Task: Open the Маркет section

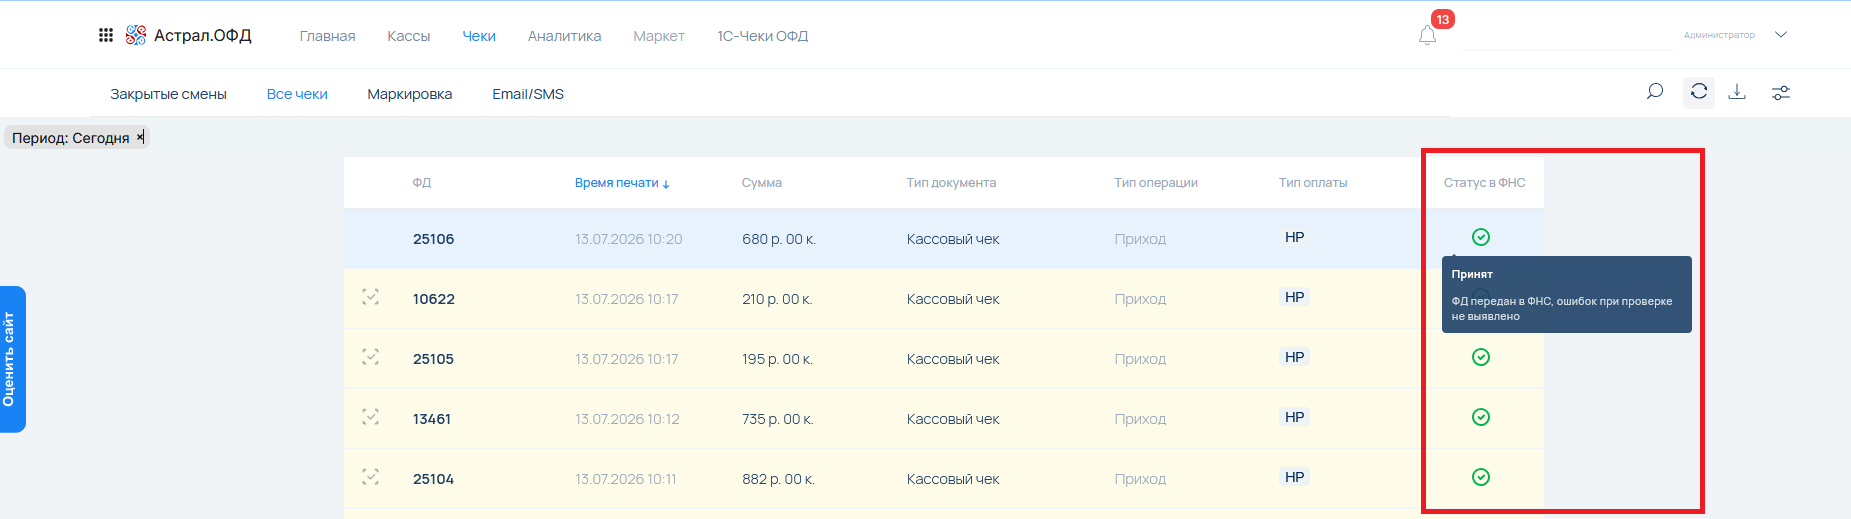Action: coord(659,36)
